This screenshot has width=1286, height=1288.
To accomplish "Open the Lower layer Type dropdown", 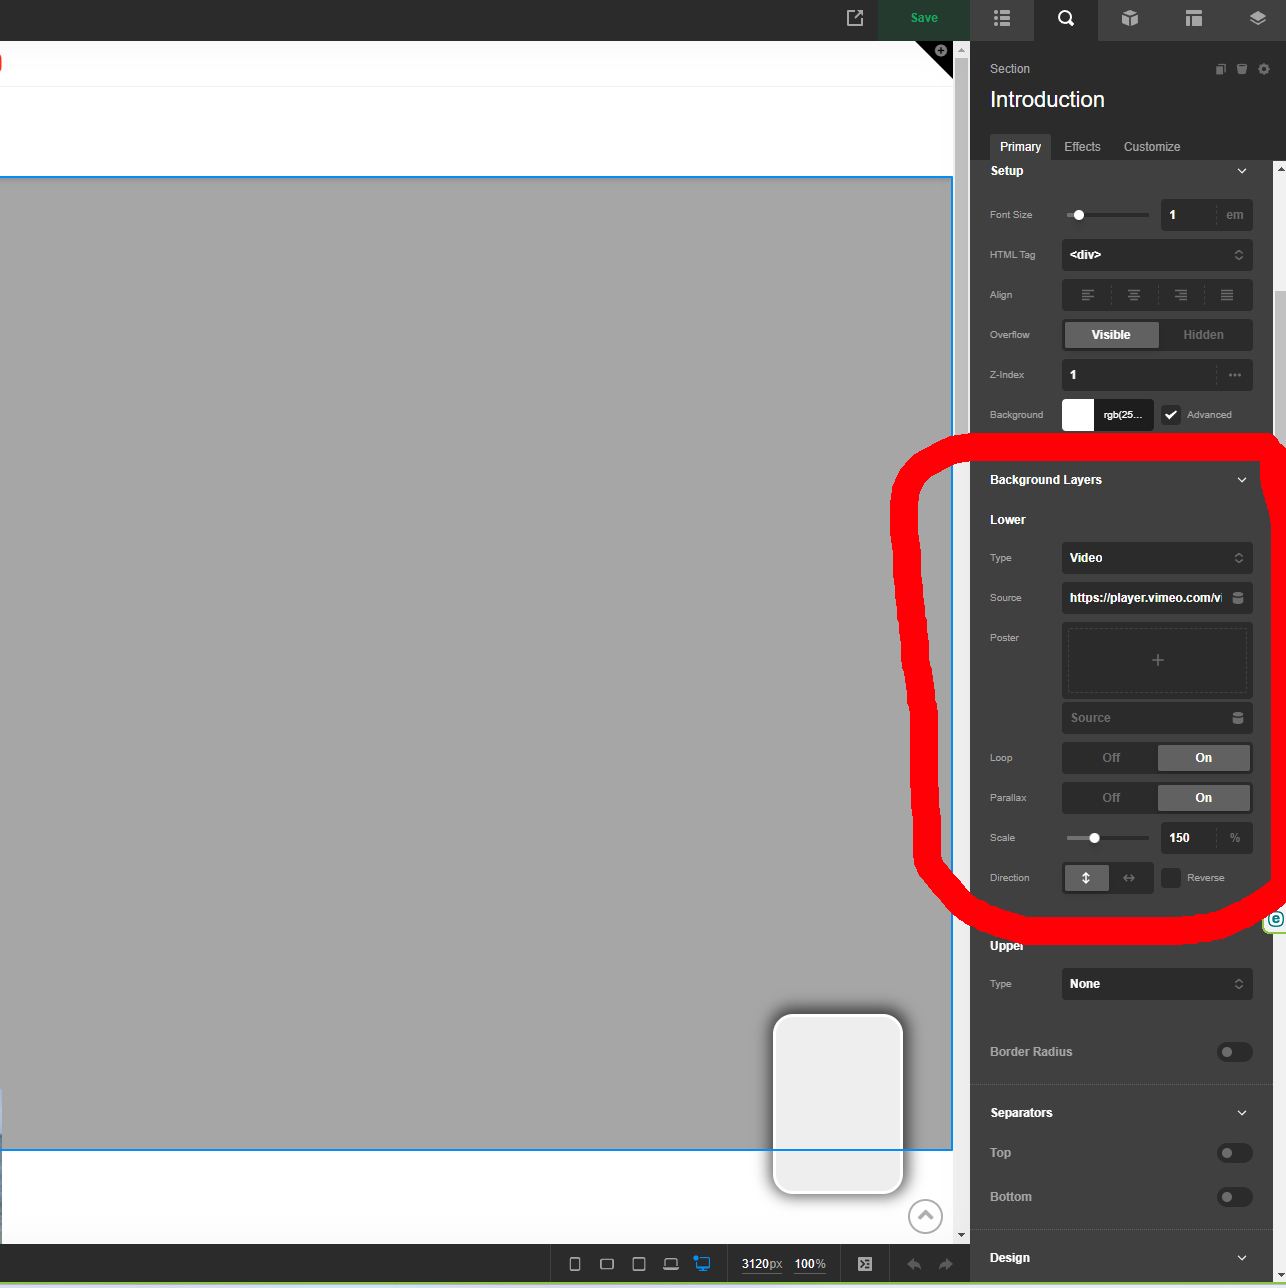I will 1156,558.
